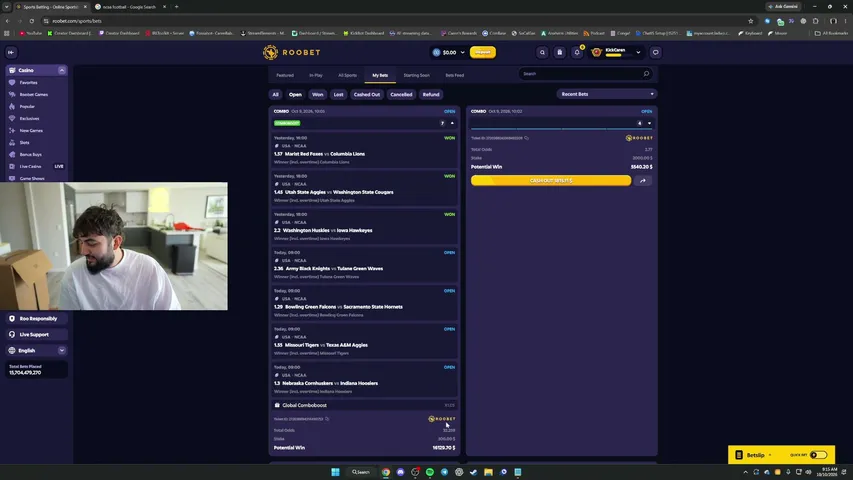This screenshot has width=853, height=480.
Task: Filter bets by Open
Action: point(295,95)
